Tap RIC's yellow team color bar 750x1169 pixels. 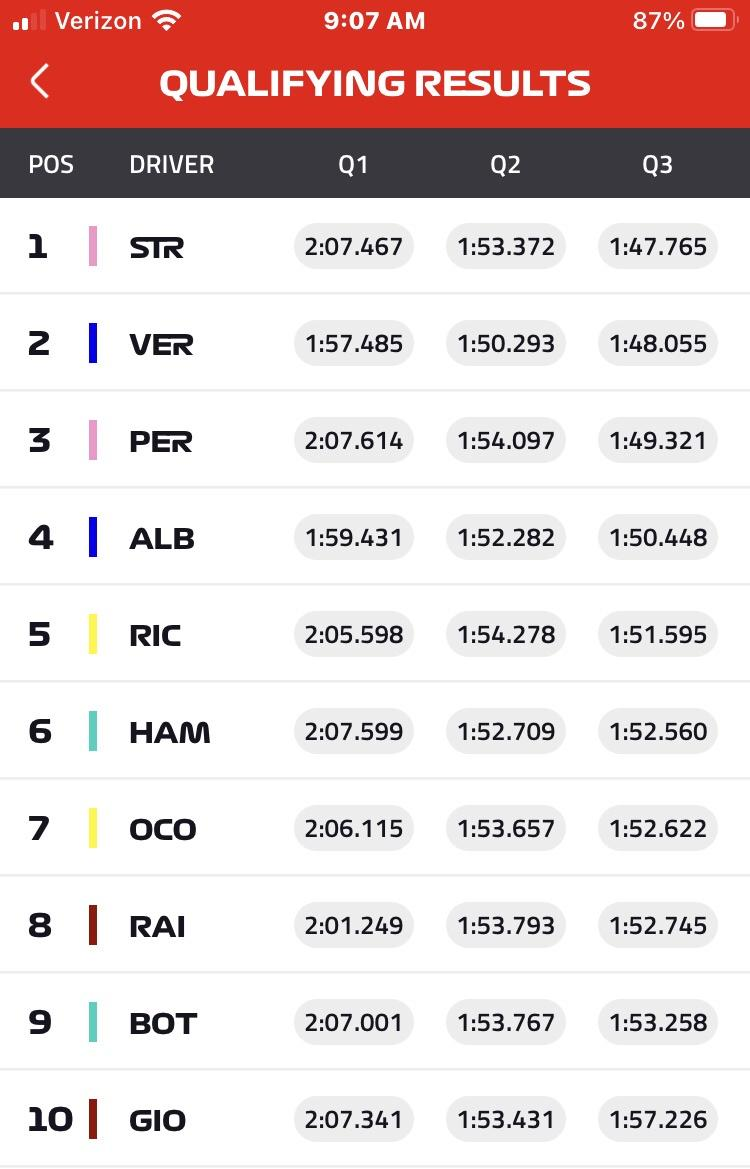point(93,634)
